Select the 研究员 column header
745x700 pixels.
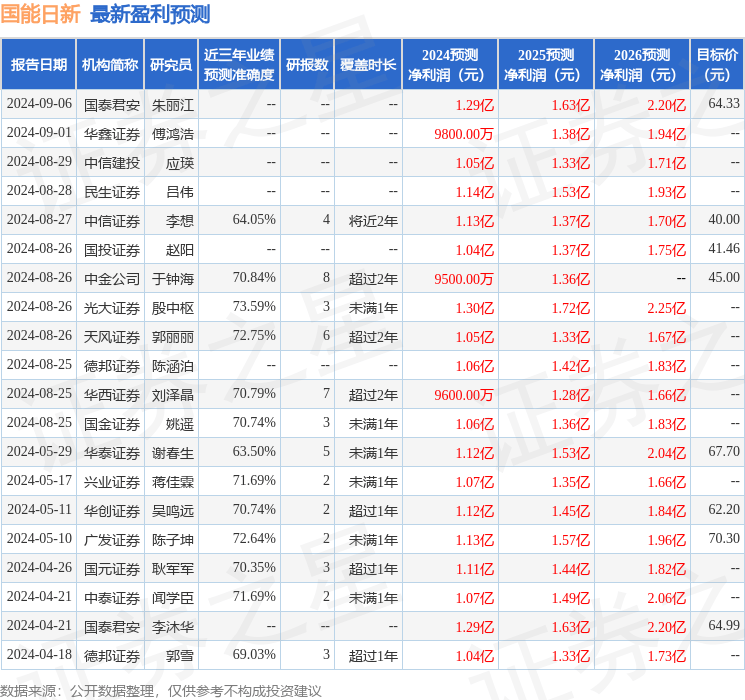point(171,65)
